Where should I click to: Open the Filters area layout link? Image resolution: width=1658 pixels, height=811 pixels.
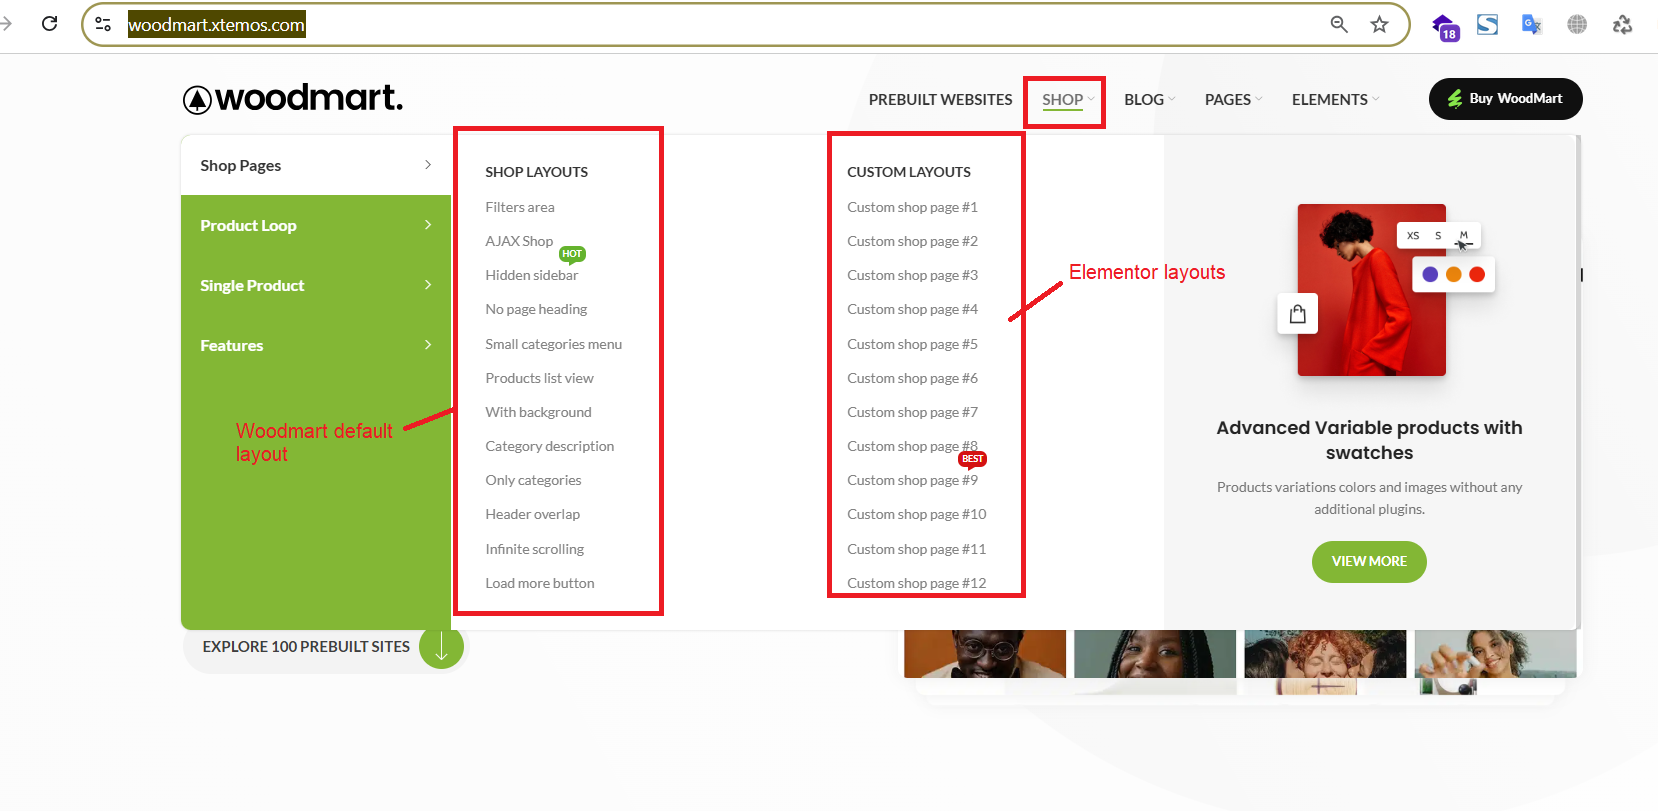point(520,207)
